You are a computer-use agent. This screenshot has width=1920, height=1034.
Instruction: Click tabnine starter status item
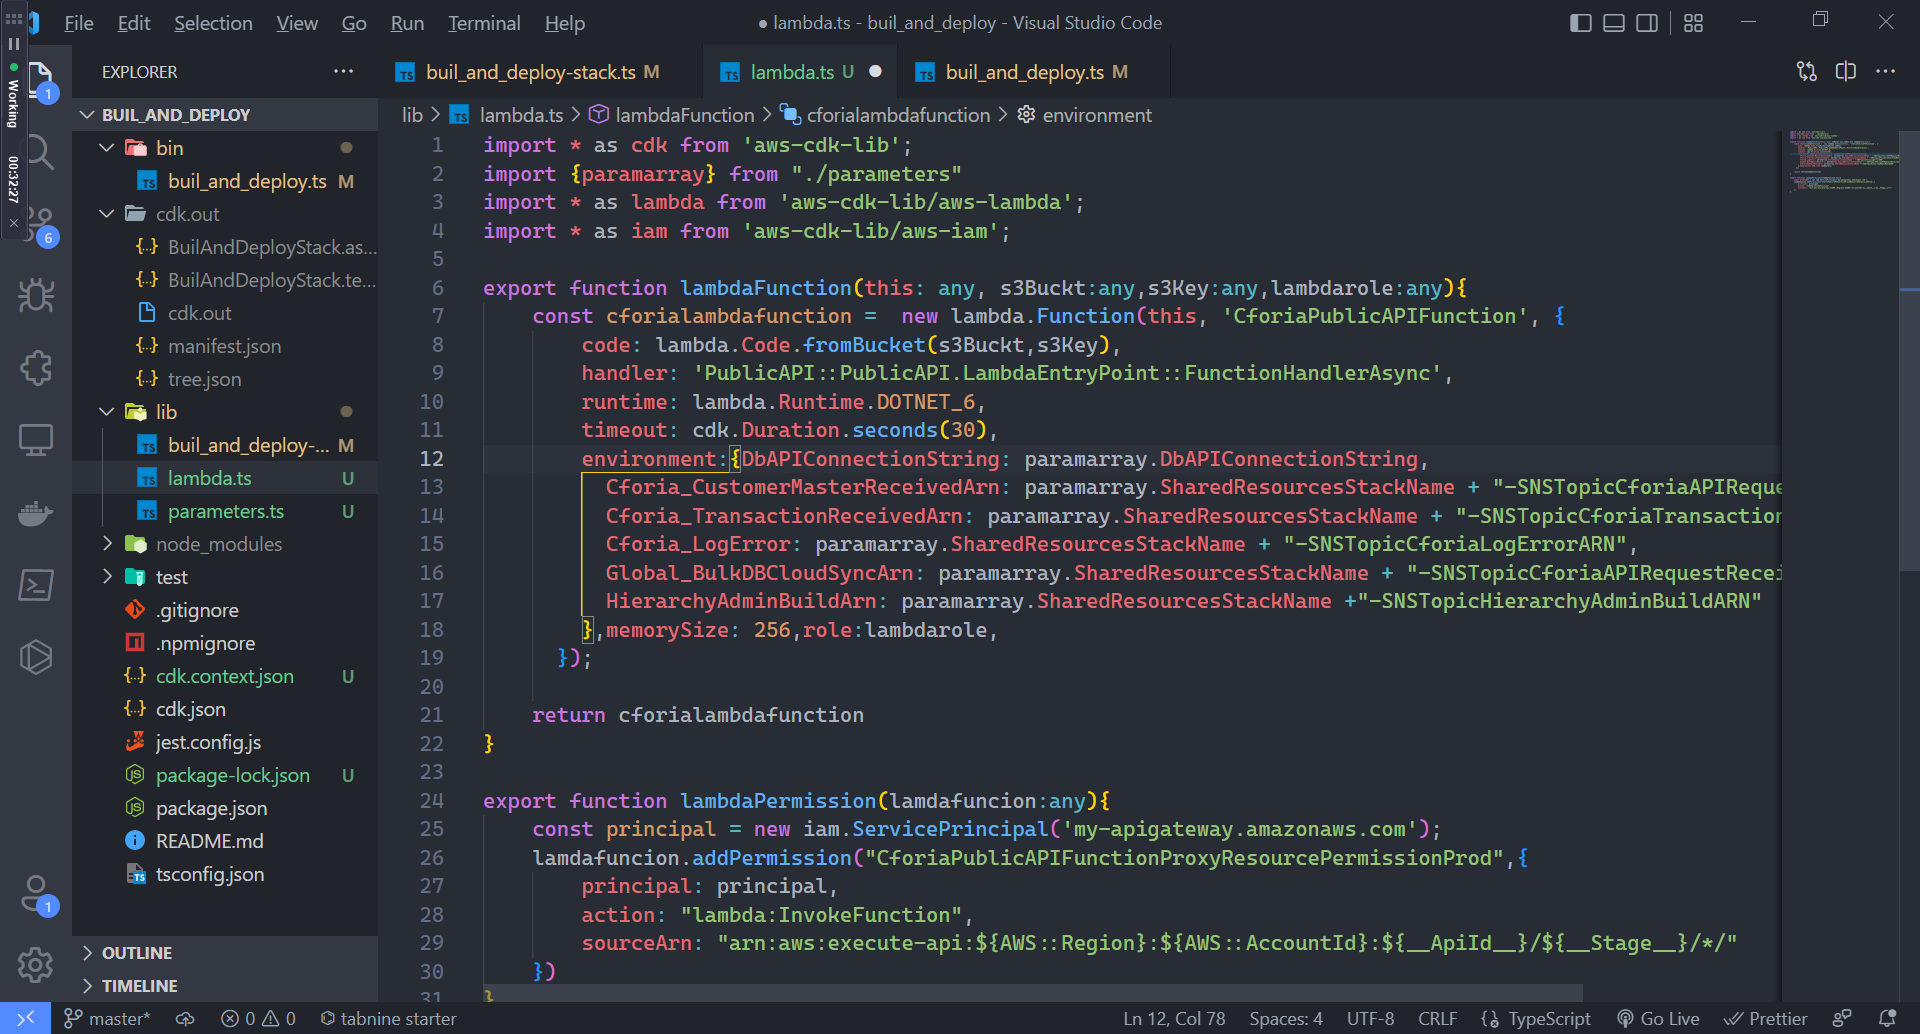(x=388, y=1018)
